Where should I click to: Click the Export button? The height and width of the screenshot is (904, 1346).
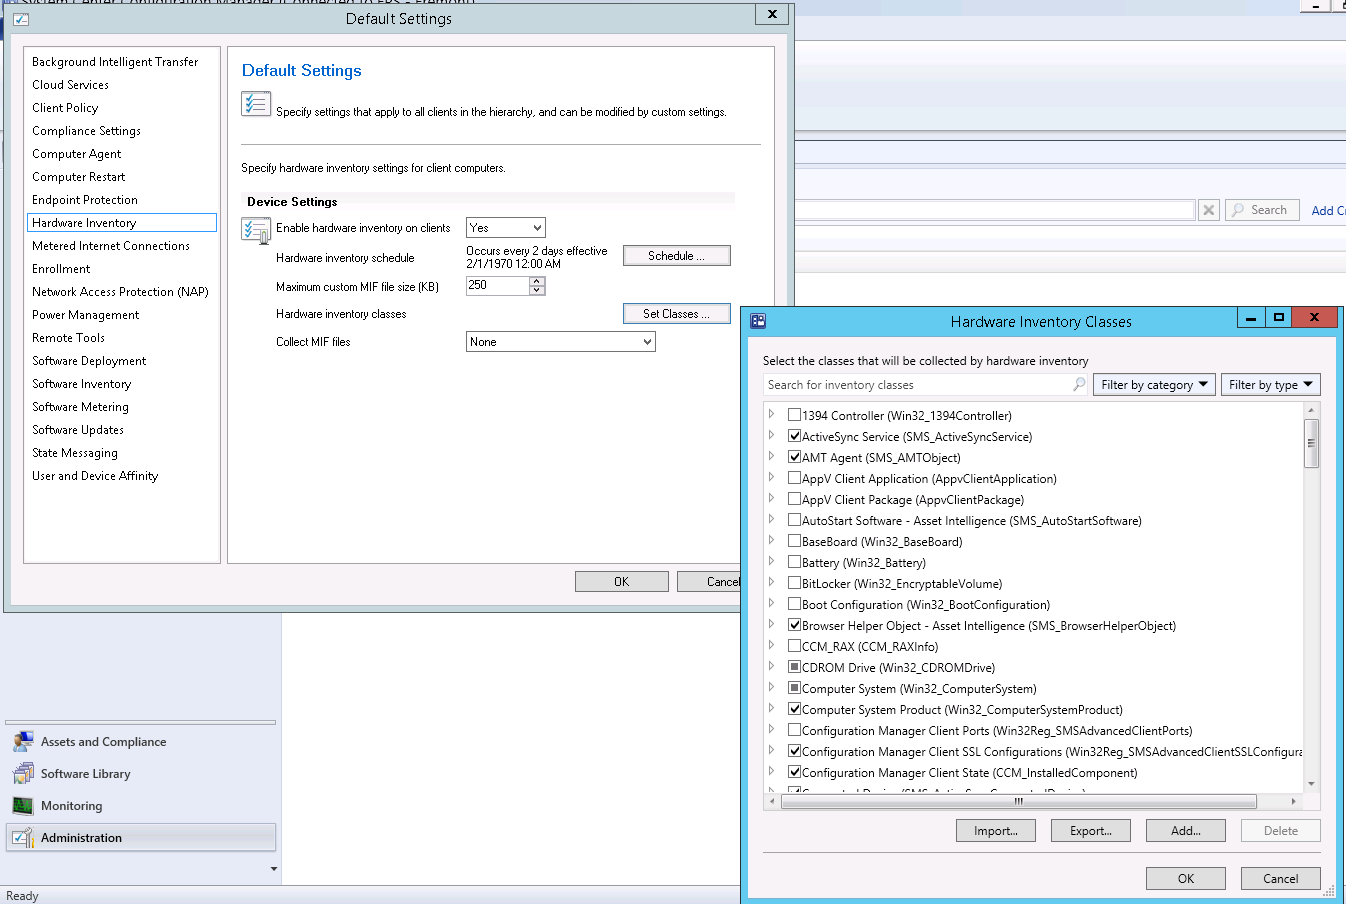click(1091, 831)
